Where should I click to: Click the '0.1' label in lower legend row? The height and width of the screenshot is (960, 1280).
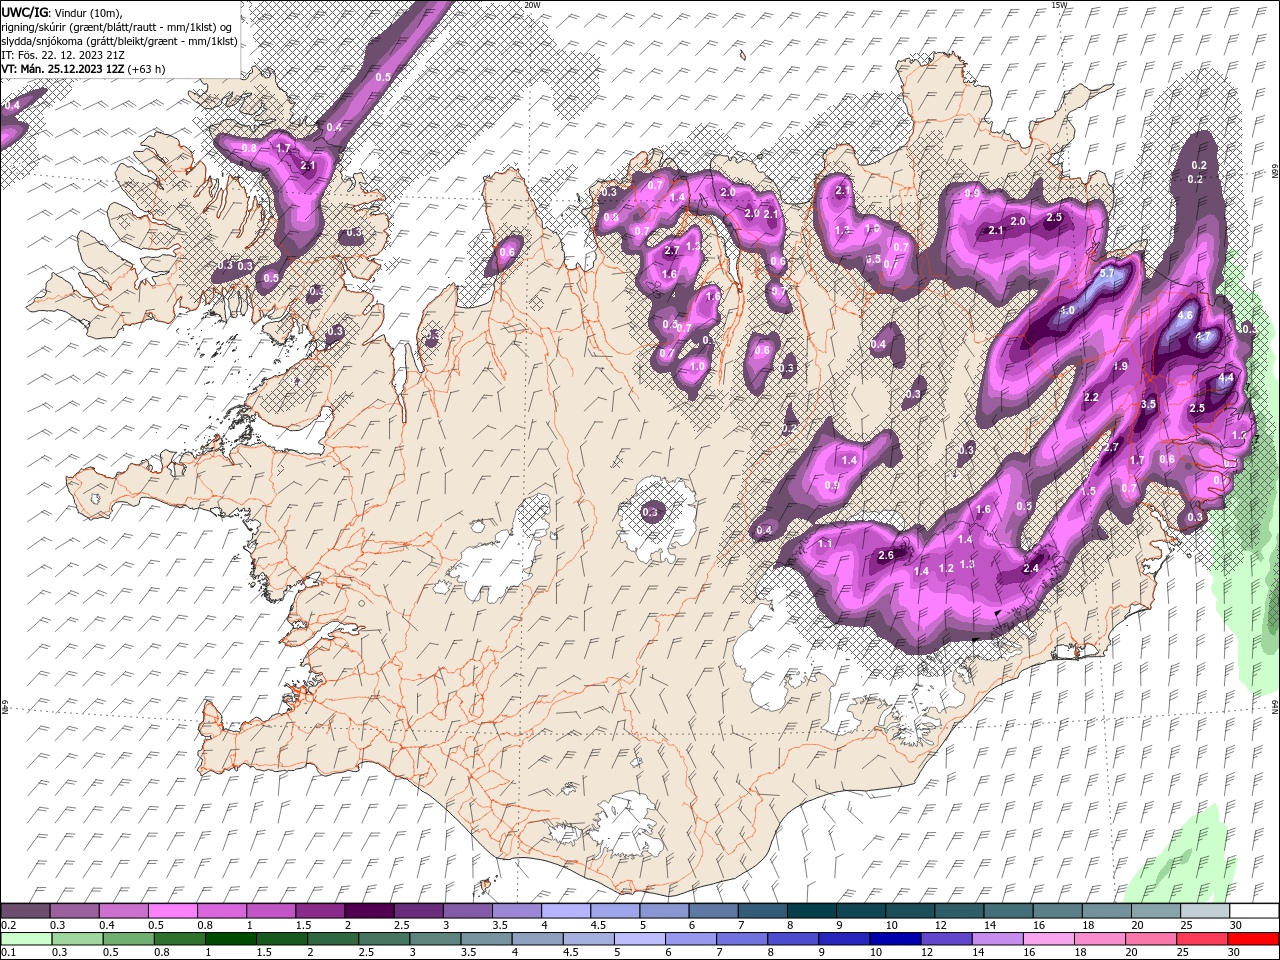(8, 953)
